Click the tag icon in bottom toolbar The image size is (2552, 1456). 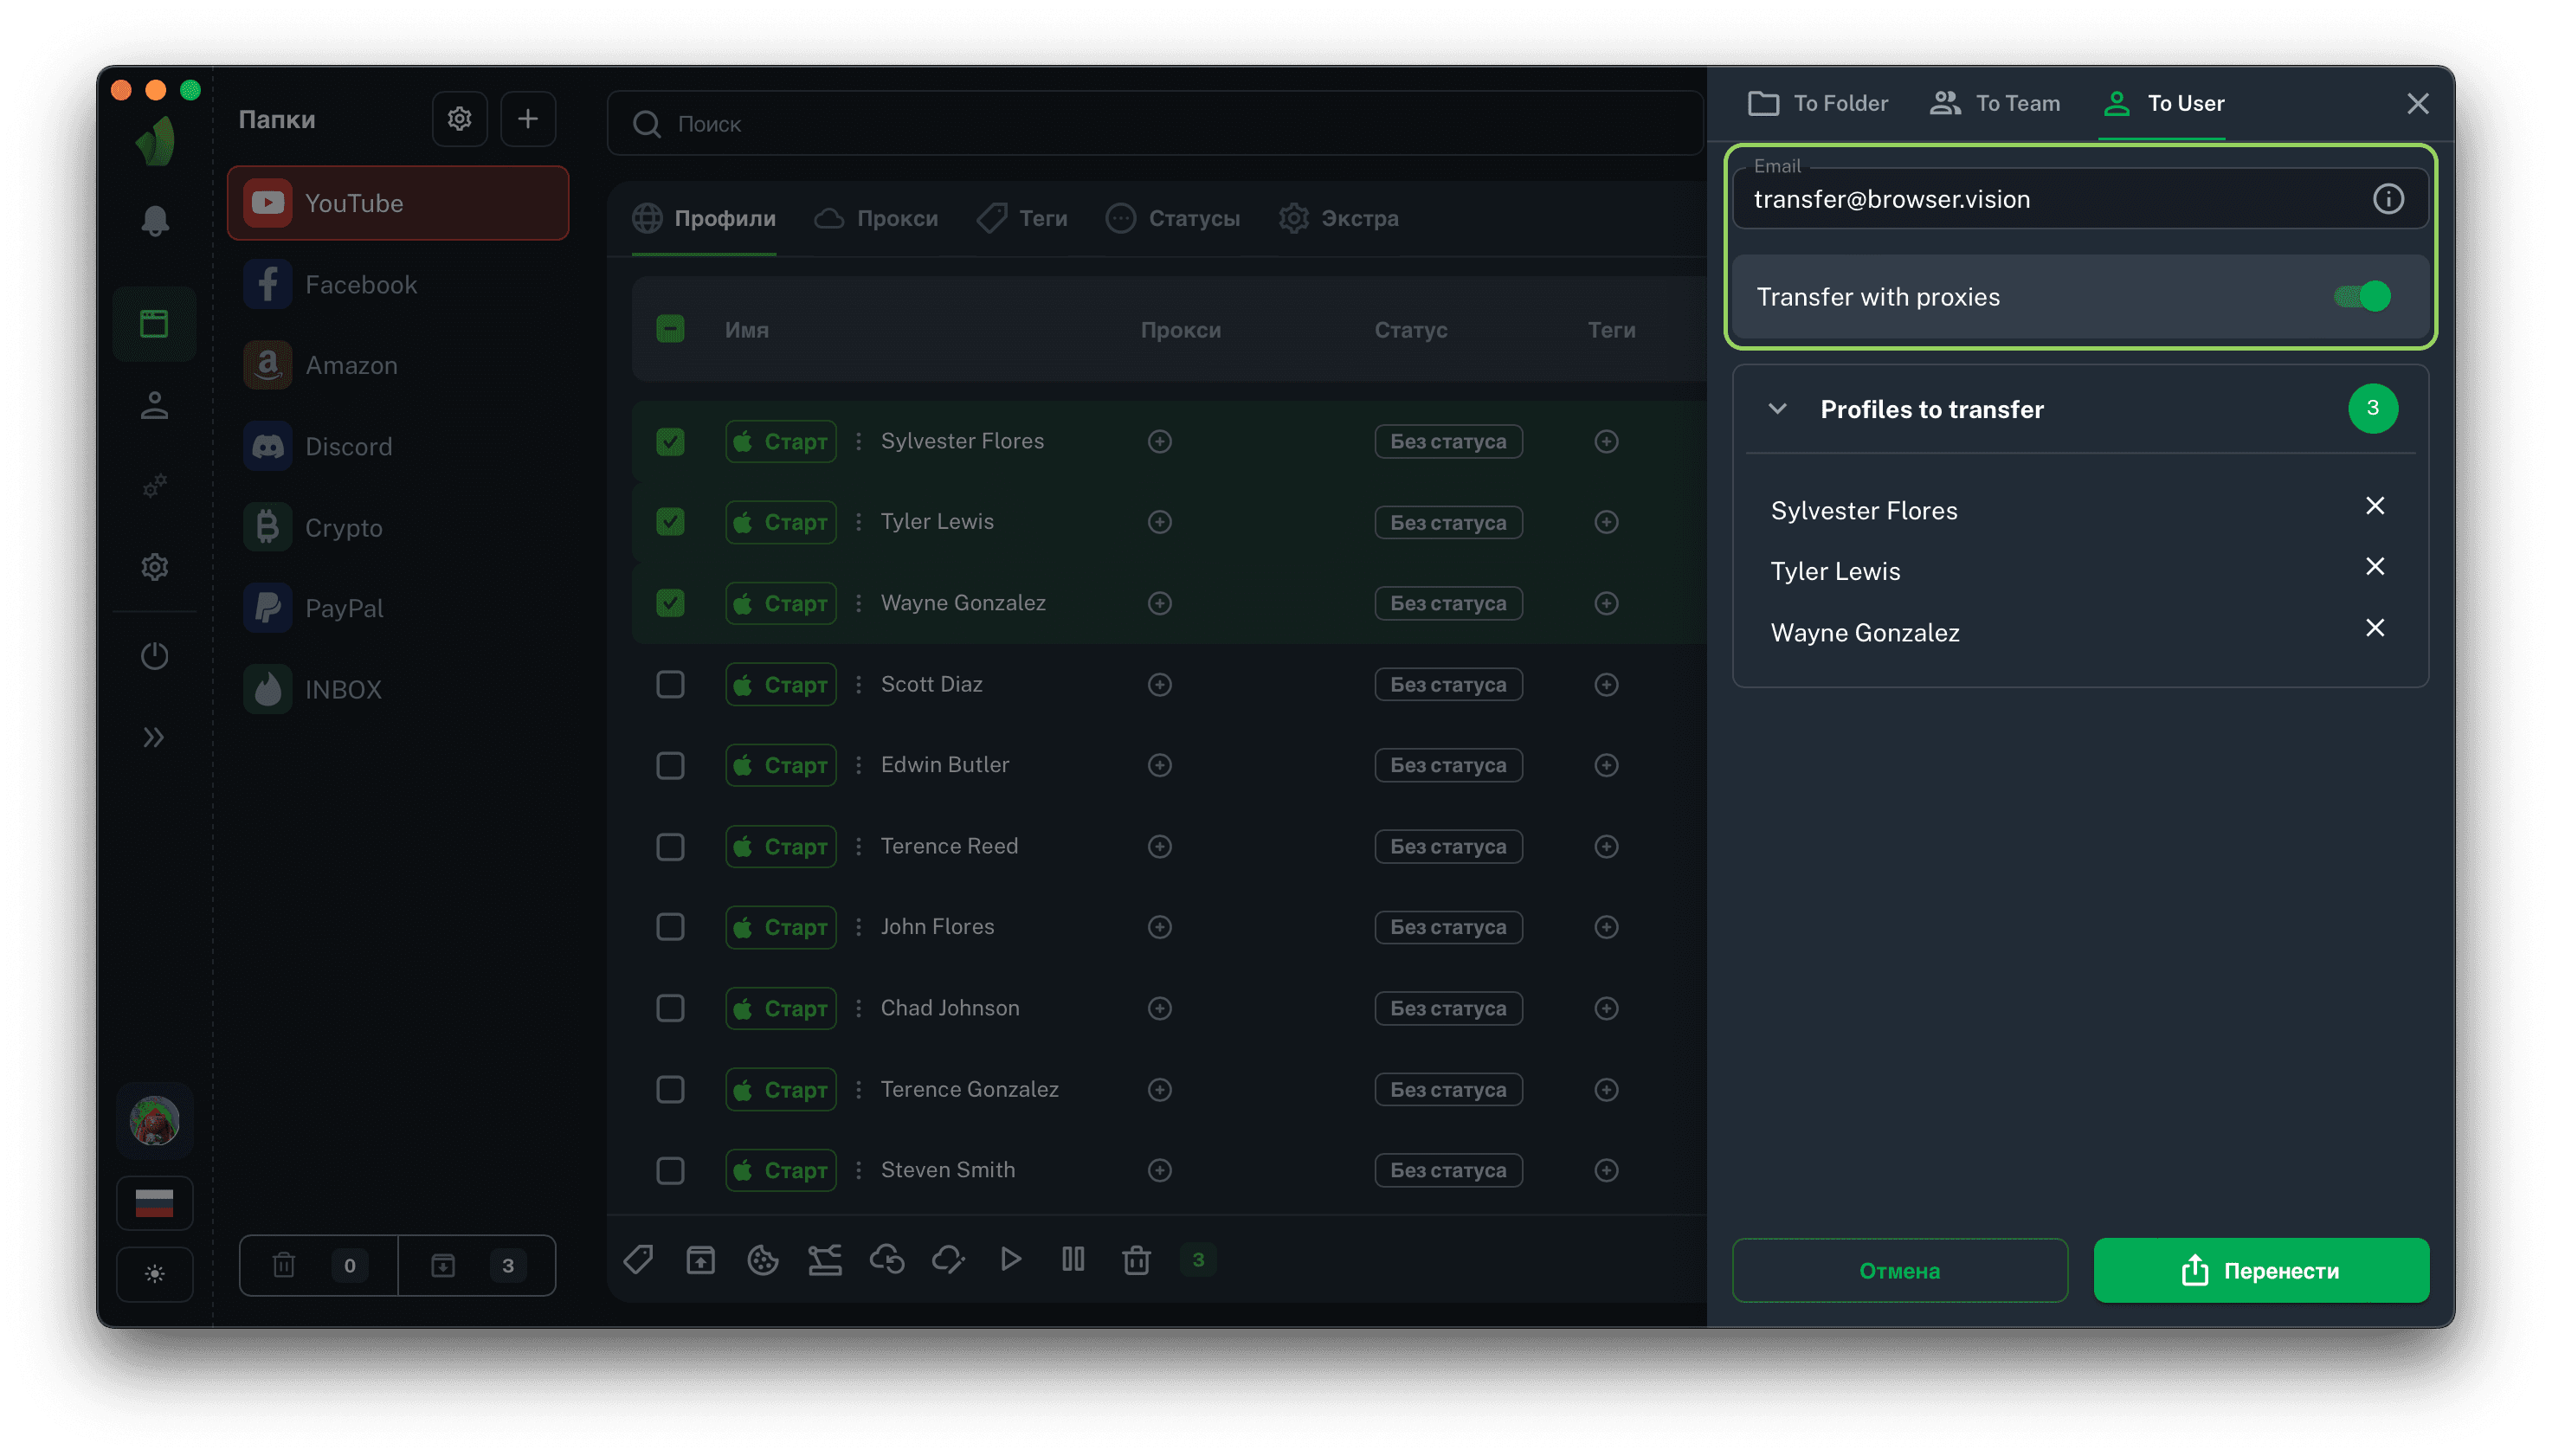pos(639,1260)
